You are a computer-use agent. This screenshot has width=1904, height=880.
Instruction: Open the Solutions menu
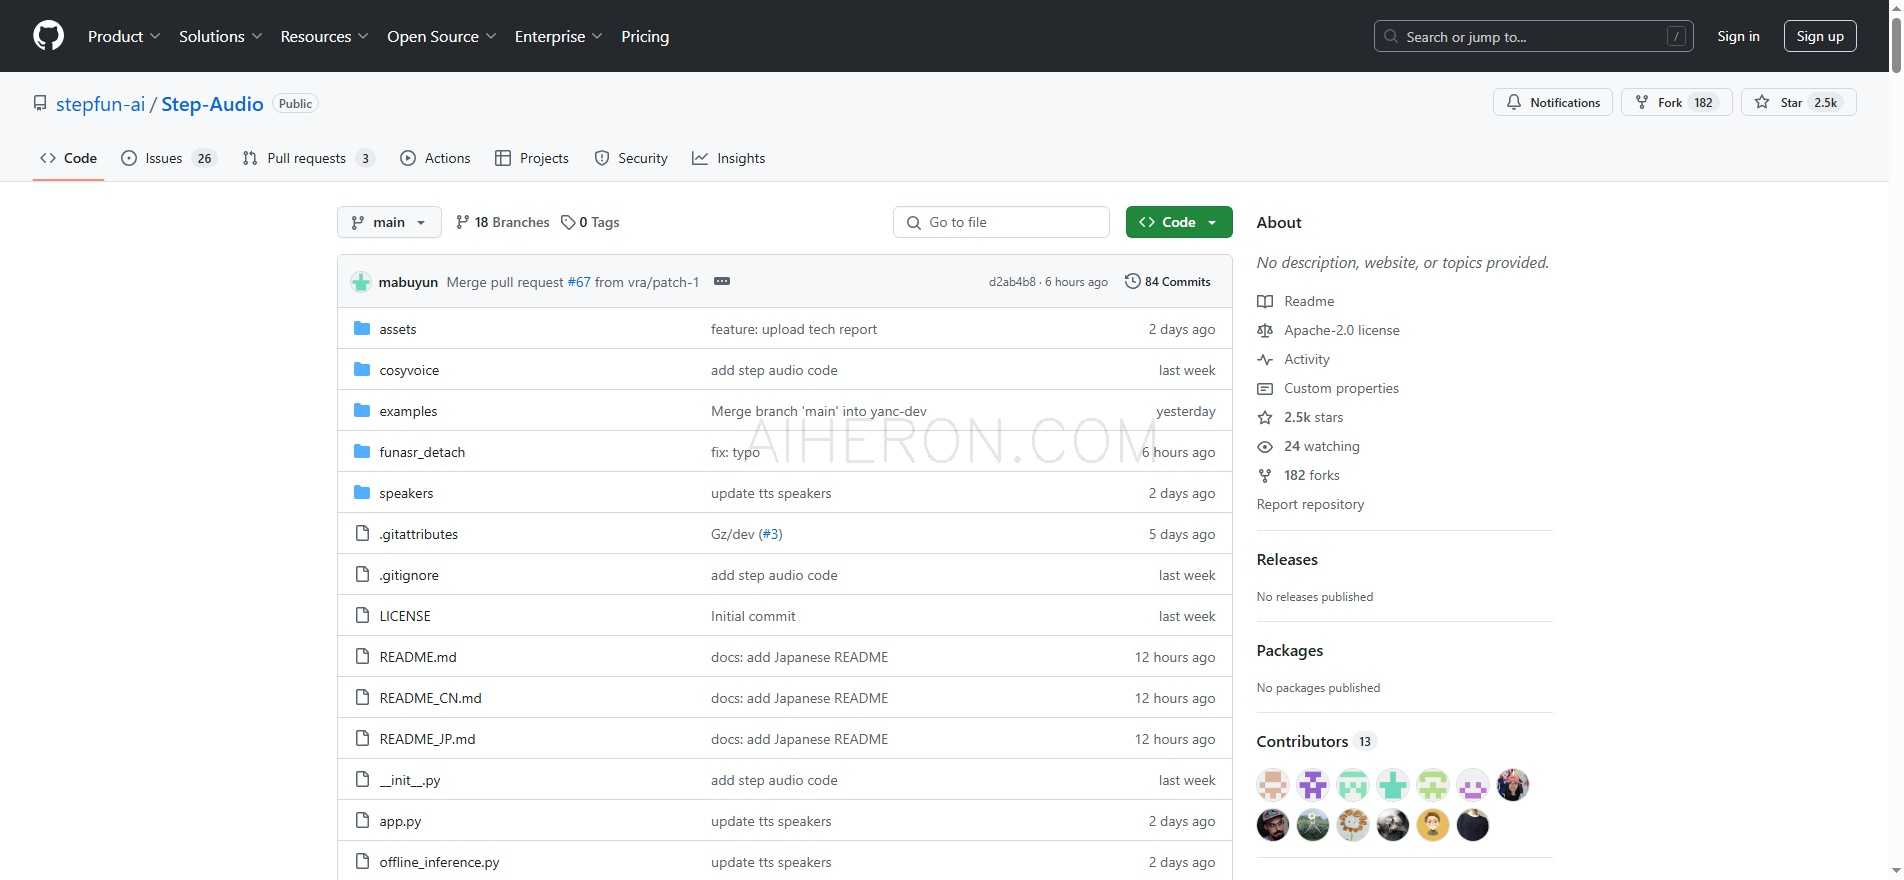pos(220,36)
